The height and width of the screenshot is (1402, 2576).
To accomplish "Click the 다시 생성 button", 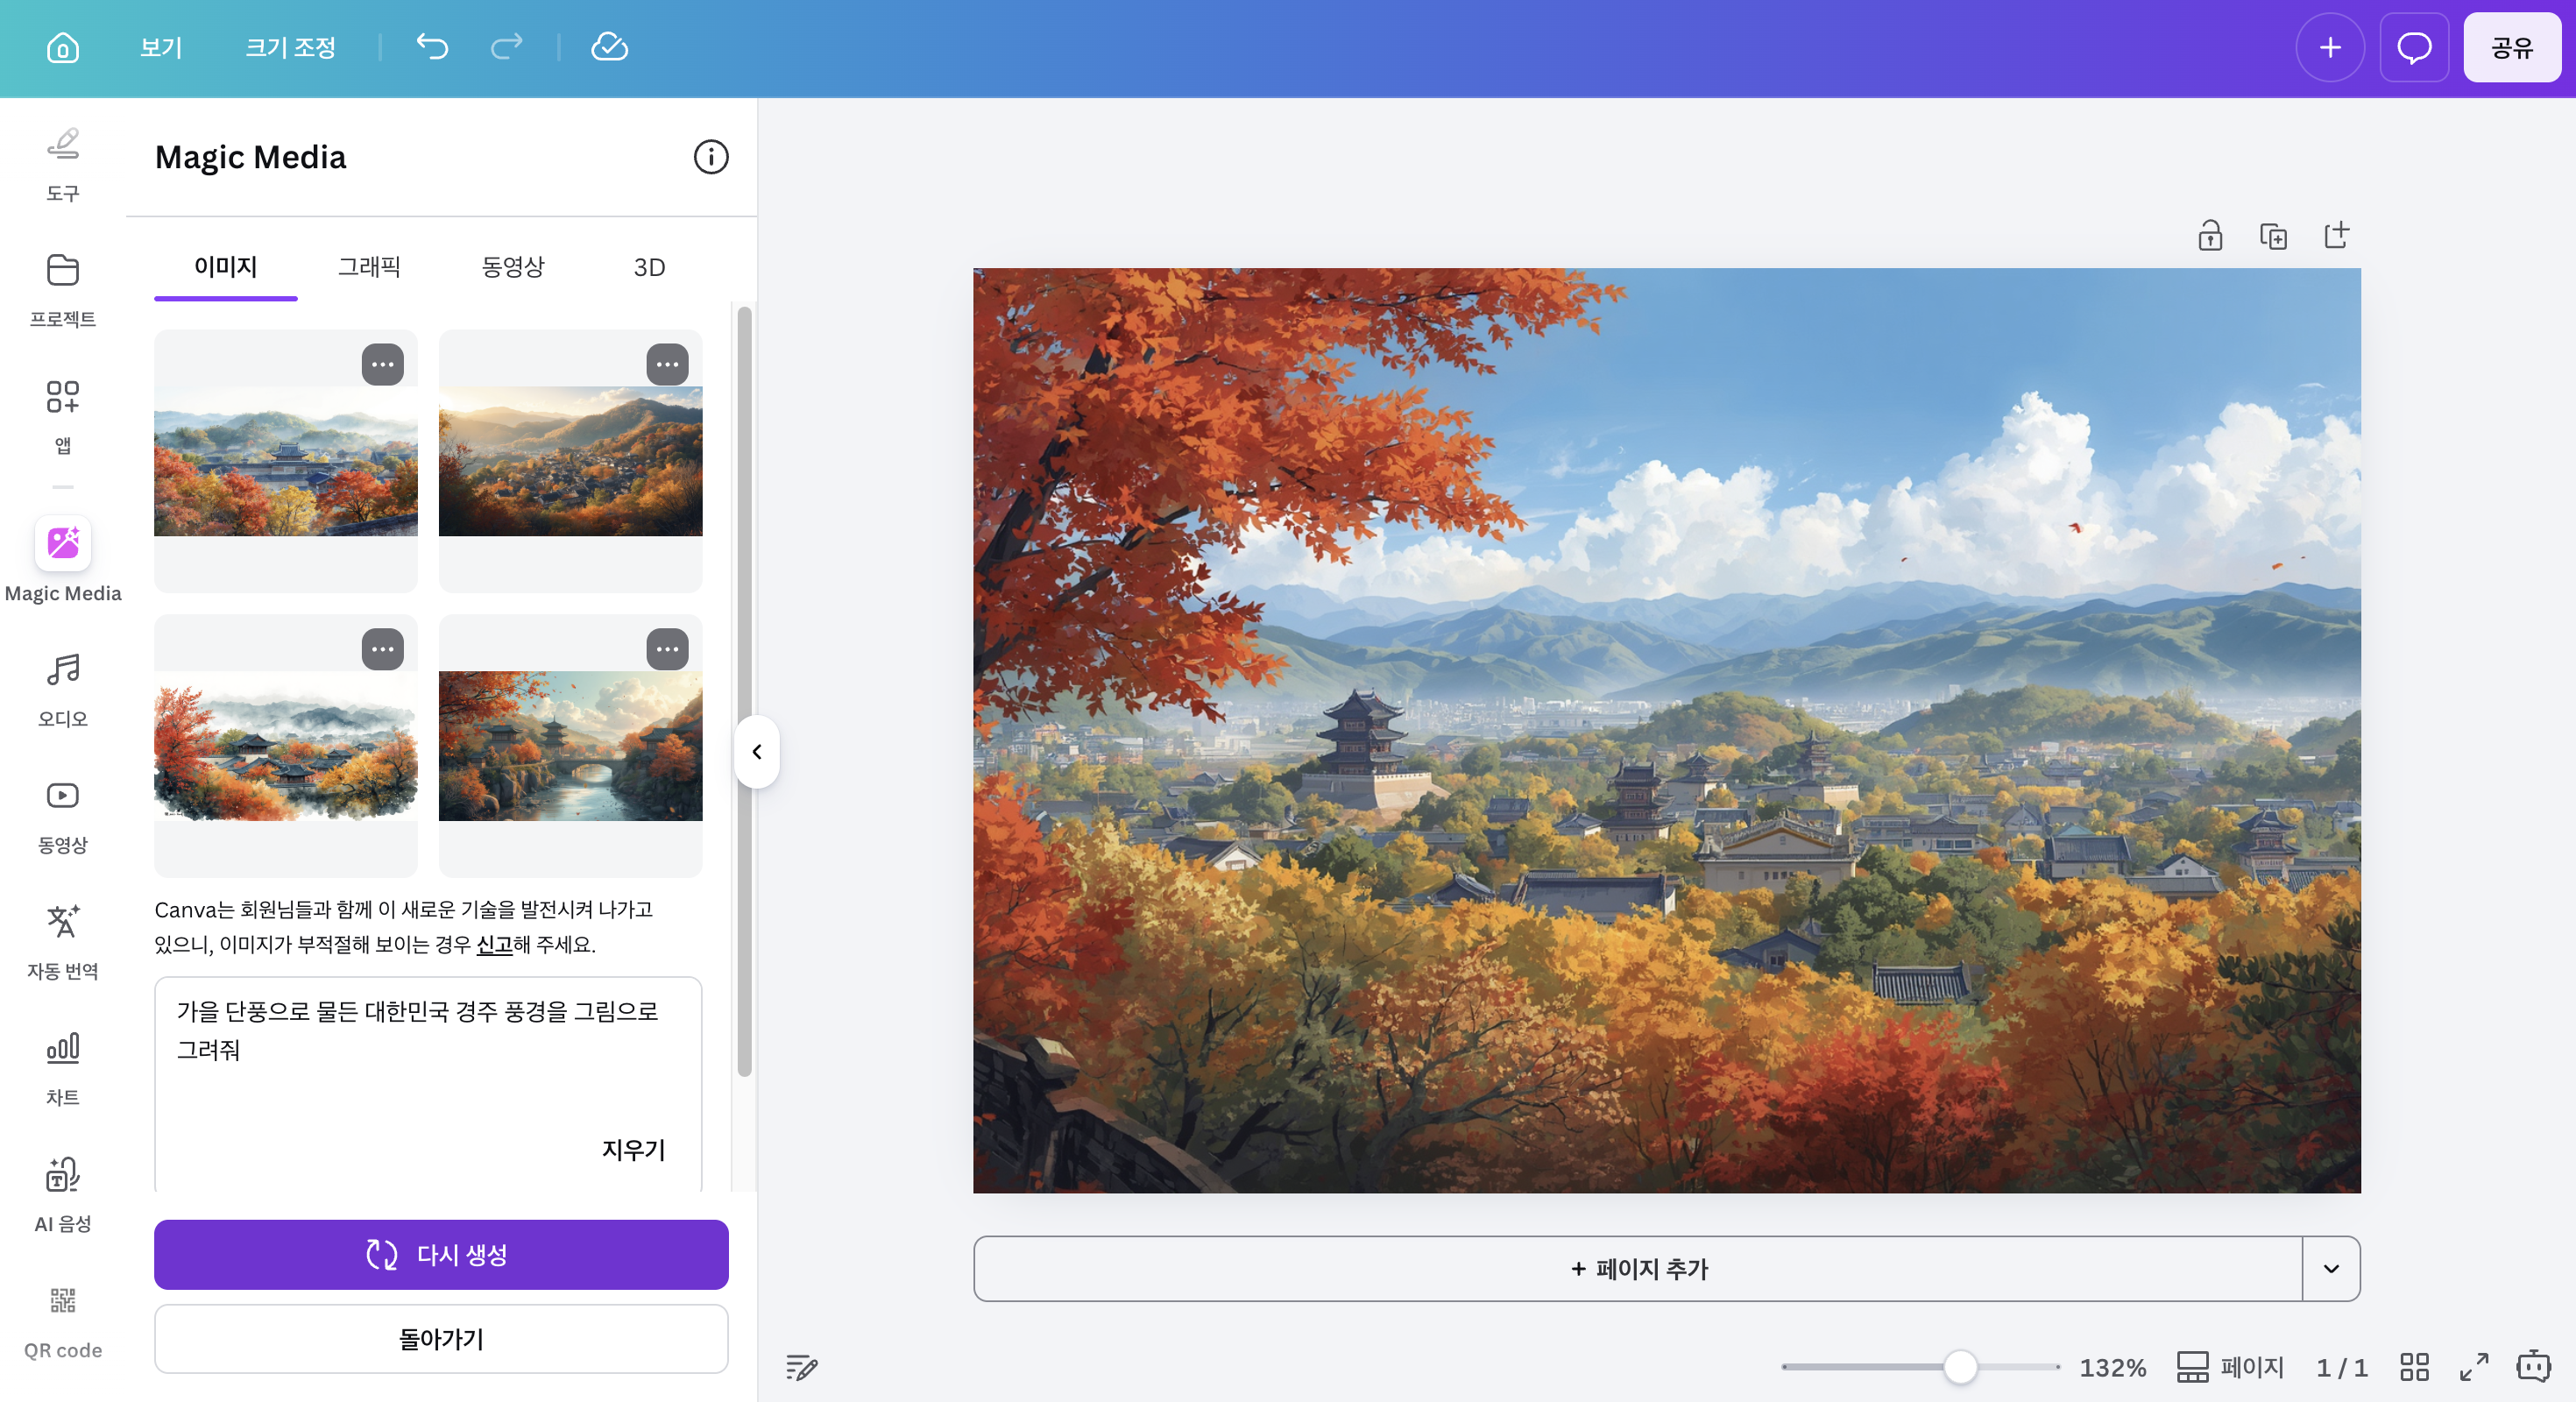I will pyautogui.click(x=440, y=1255).
